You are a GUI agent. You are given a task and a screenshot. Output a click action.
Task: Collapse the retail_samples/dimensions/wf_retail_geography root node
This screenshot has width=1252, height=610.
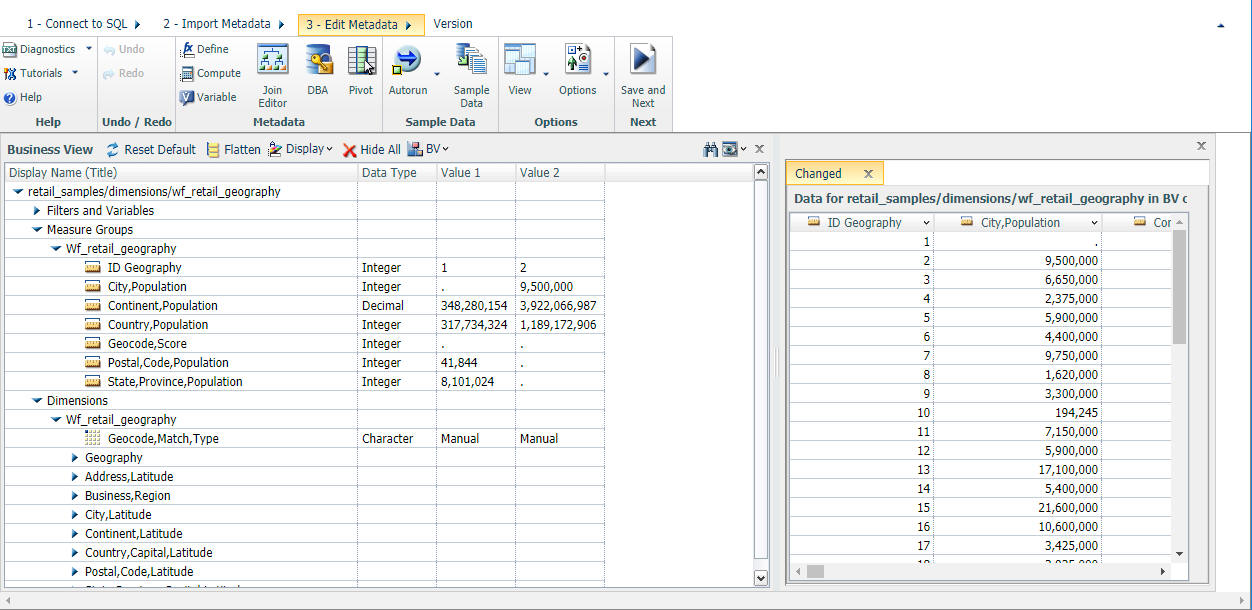(x=18, y=192)
